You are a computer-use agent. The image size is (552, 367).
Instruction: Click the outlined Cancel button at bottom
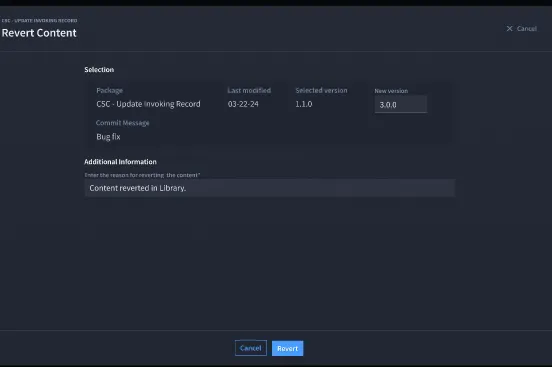251,348
